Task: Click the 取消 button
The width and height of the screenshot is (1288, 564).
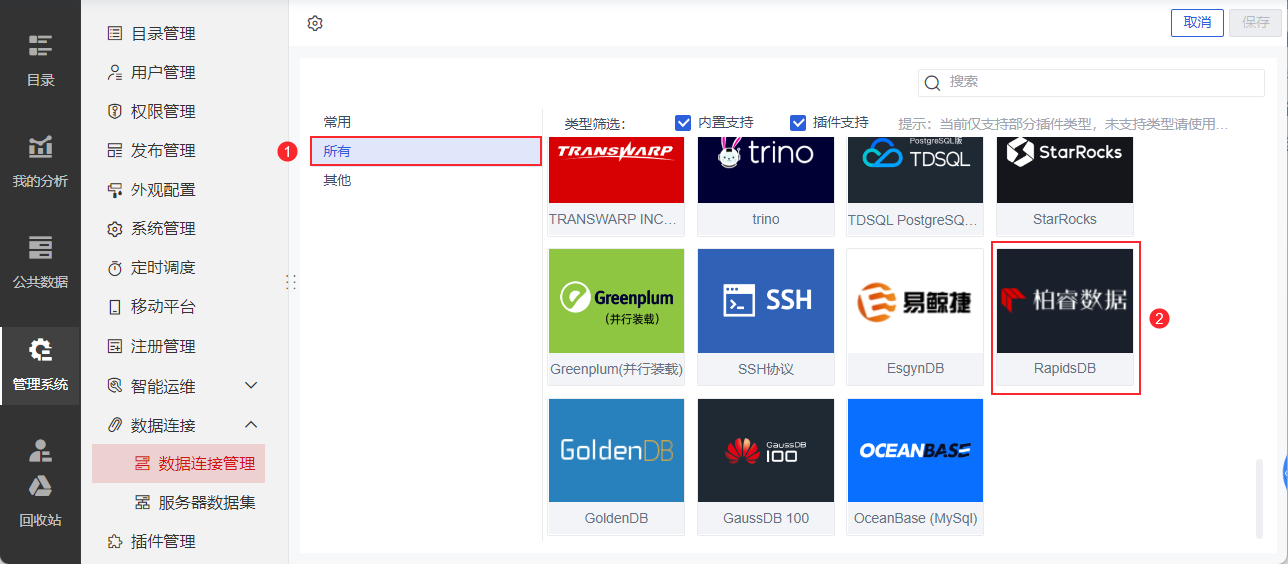Action: click(x=1197, y=23)
